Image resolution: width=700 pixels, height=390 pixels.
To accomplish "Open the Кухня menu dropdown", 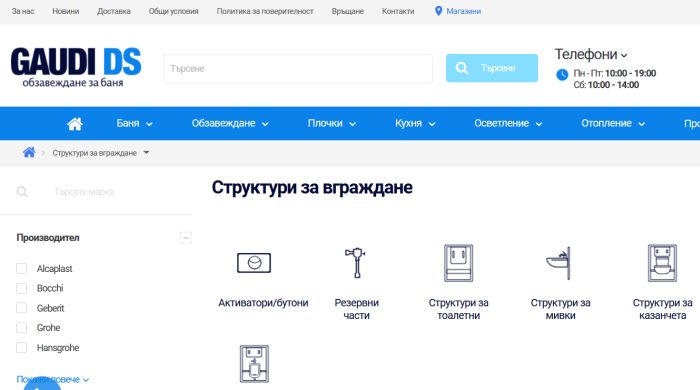I will click(415, 123).
